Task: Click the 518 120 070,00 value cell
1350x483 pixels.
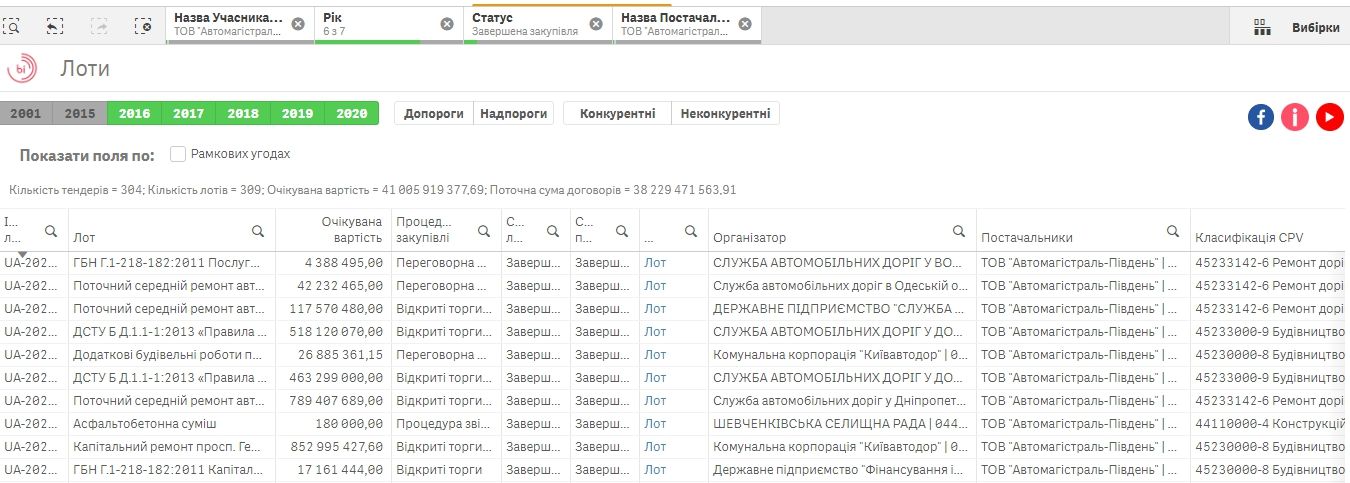Action: tap(332, 331)
